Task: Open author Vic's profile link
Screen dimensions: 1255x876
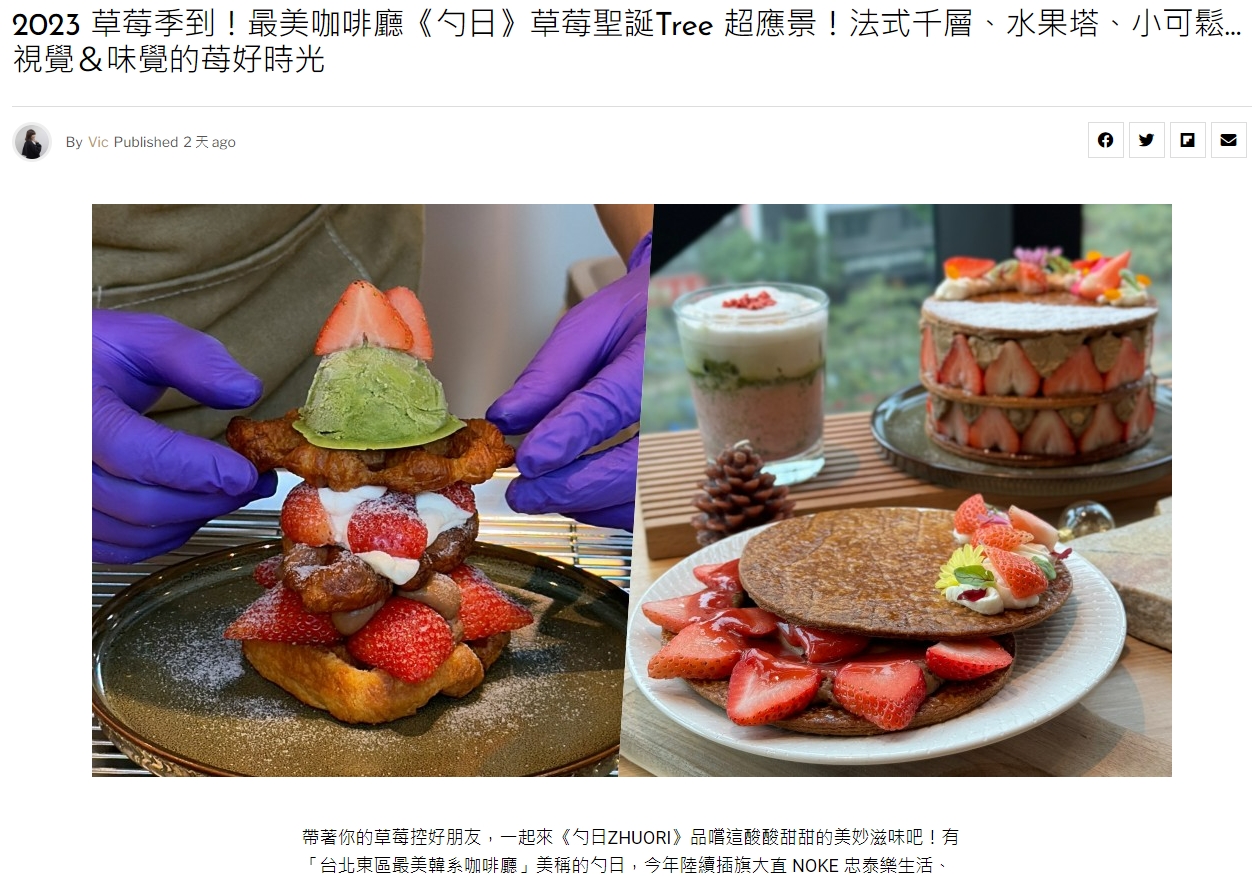Action: [x=98, y=142]
